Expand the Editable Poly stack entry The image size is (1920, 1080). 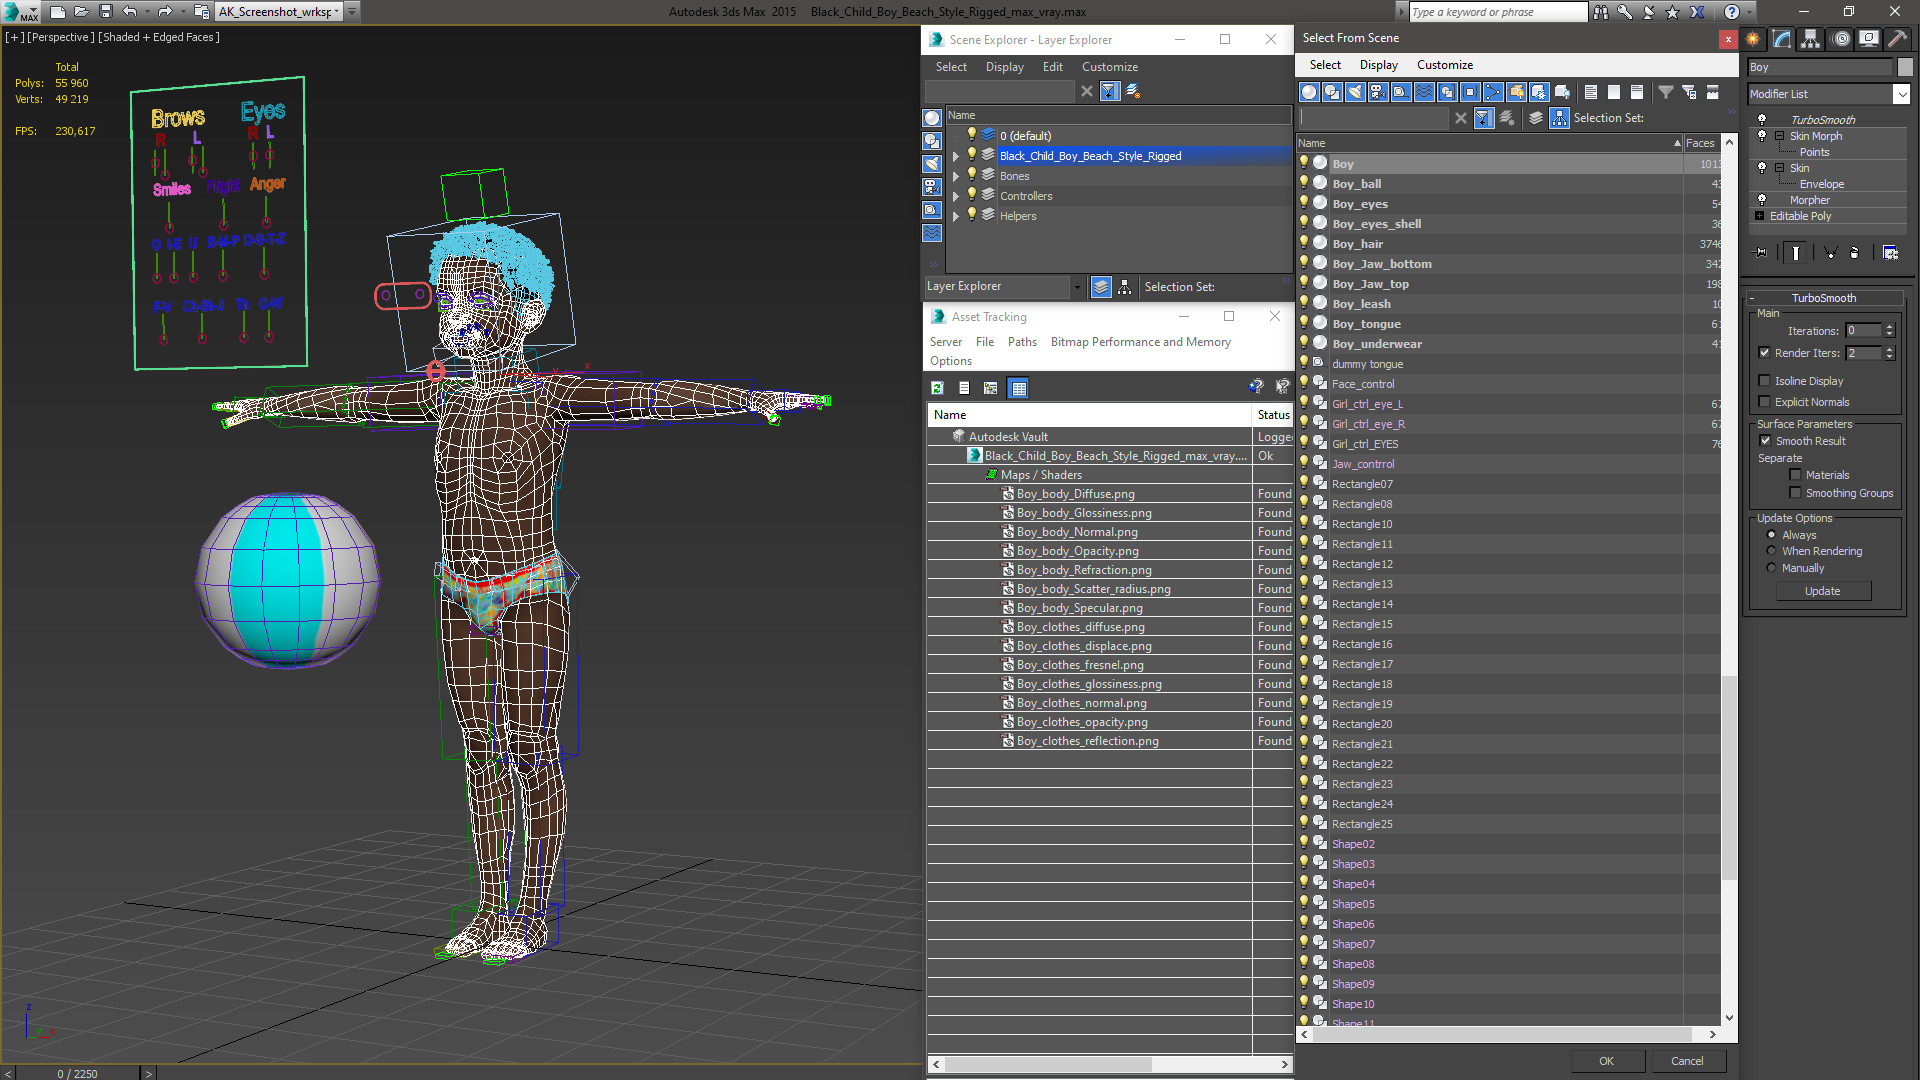coord(1760,216)
